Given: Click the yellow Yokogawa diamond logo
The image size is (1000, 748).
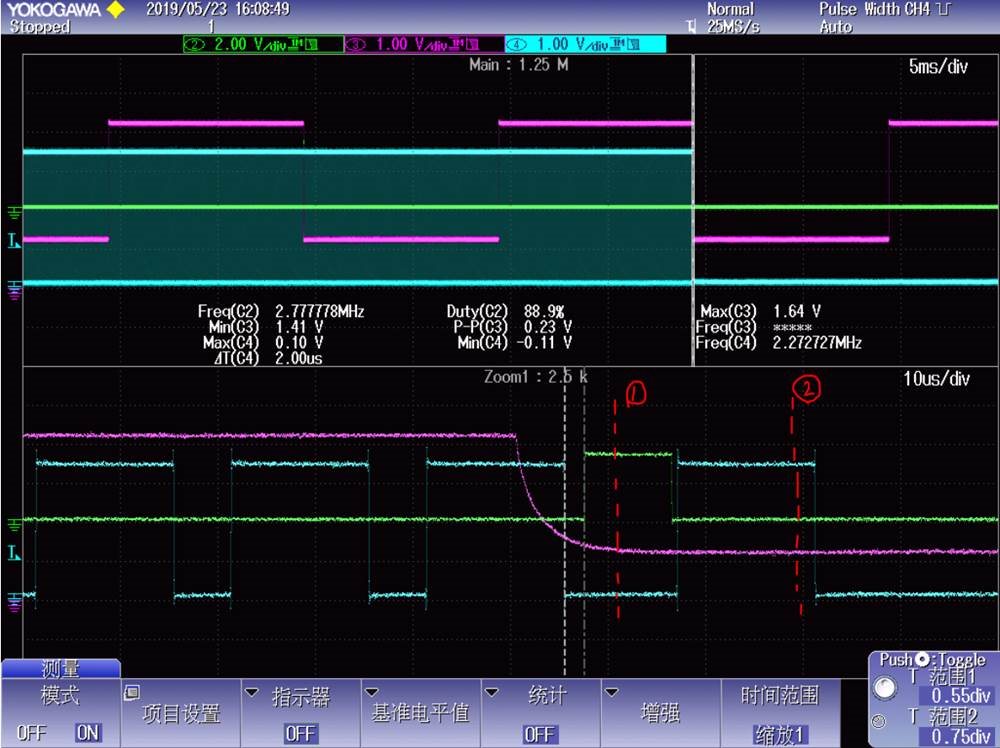Looking at the screenshot, I should point(115,10).
